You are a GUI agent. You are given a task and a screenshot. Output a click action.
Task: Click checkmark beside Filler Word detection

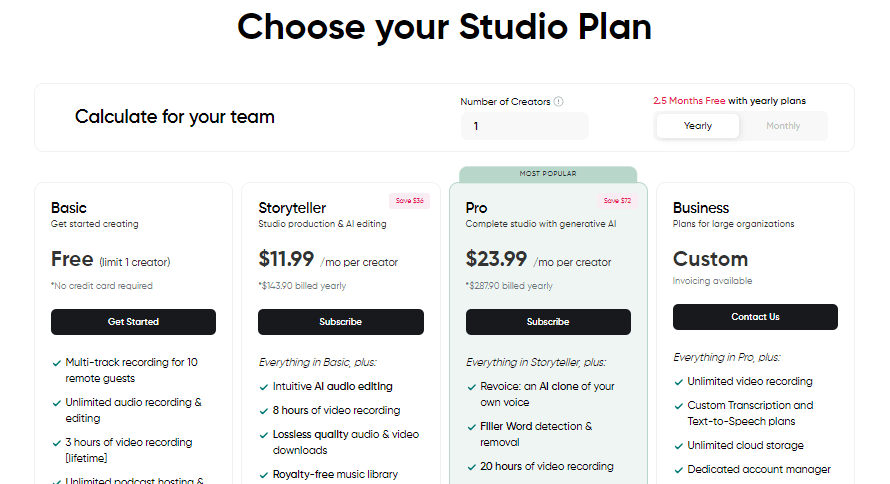pos(471,427)
